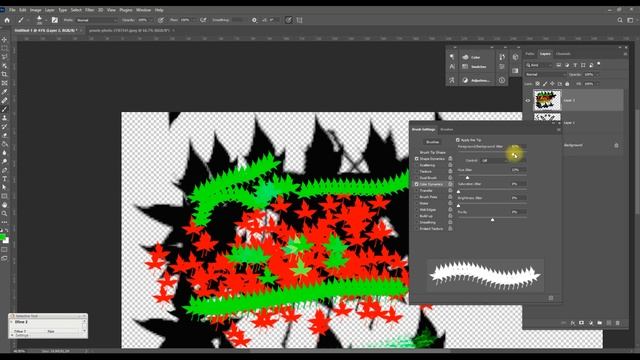Image resolution: width=640 pixels, height=360 pixels.
Task: Open smoothing options gear icon
Action: click(254, 20)
